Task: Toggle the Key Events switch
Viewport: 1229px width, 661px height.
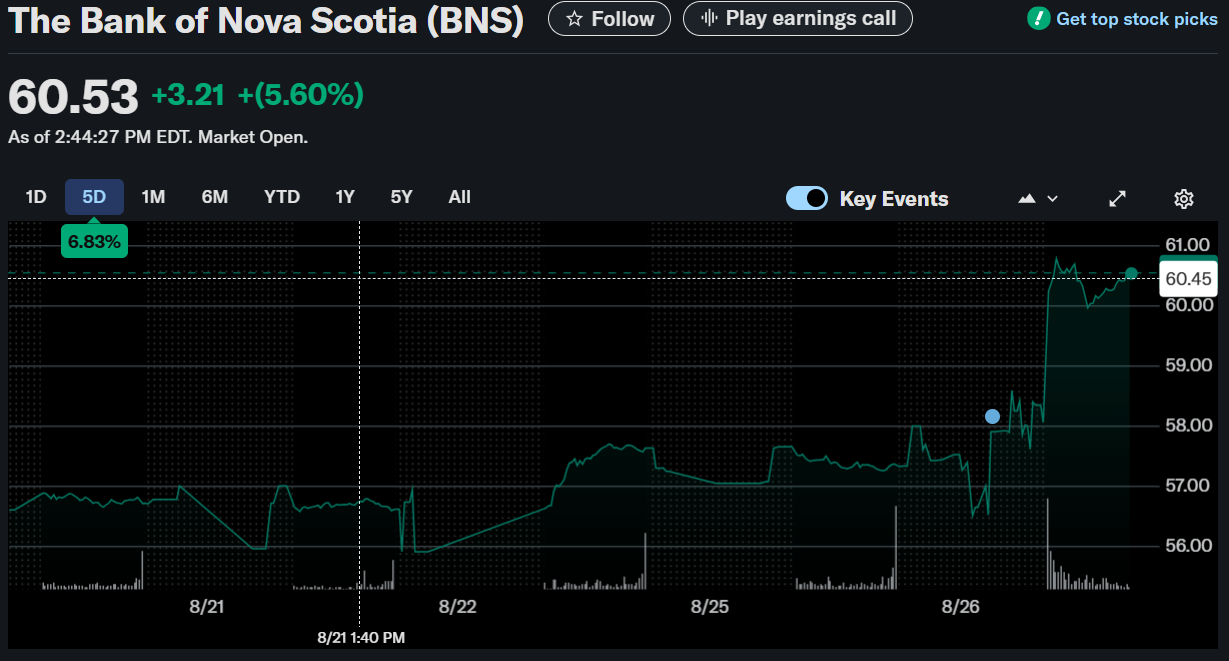Action: pos(807,198)
